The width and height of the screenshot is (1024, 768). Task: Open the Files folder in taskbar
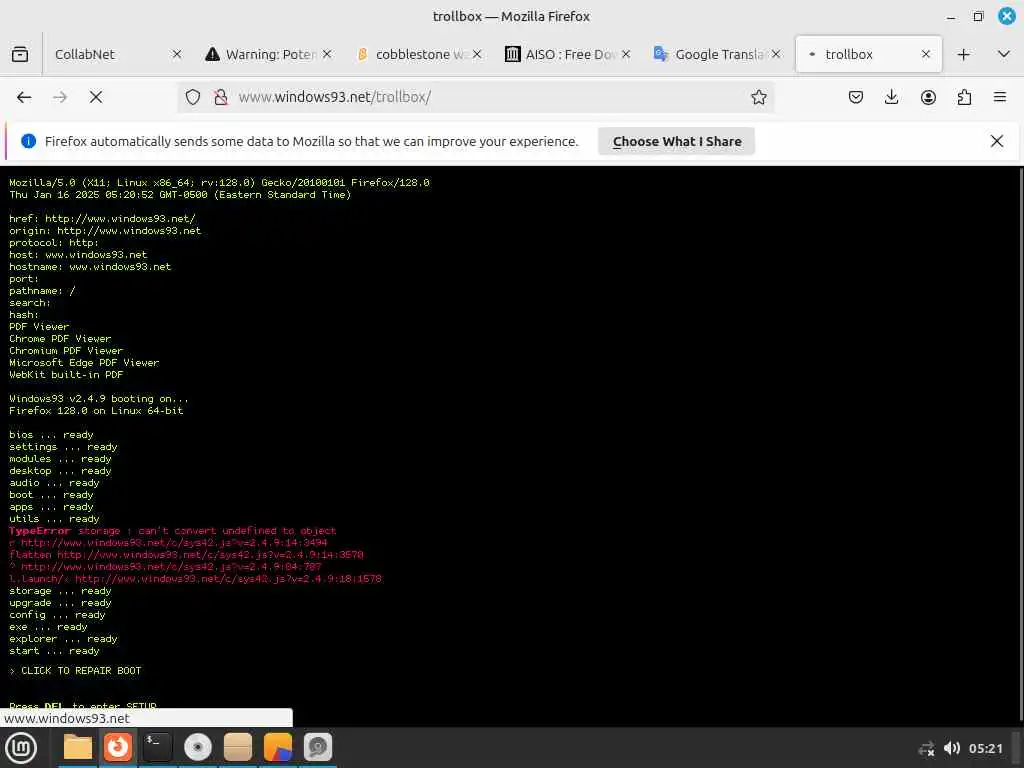pyautogui.click(x=78, y=747)
